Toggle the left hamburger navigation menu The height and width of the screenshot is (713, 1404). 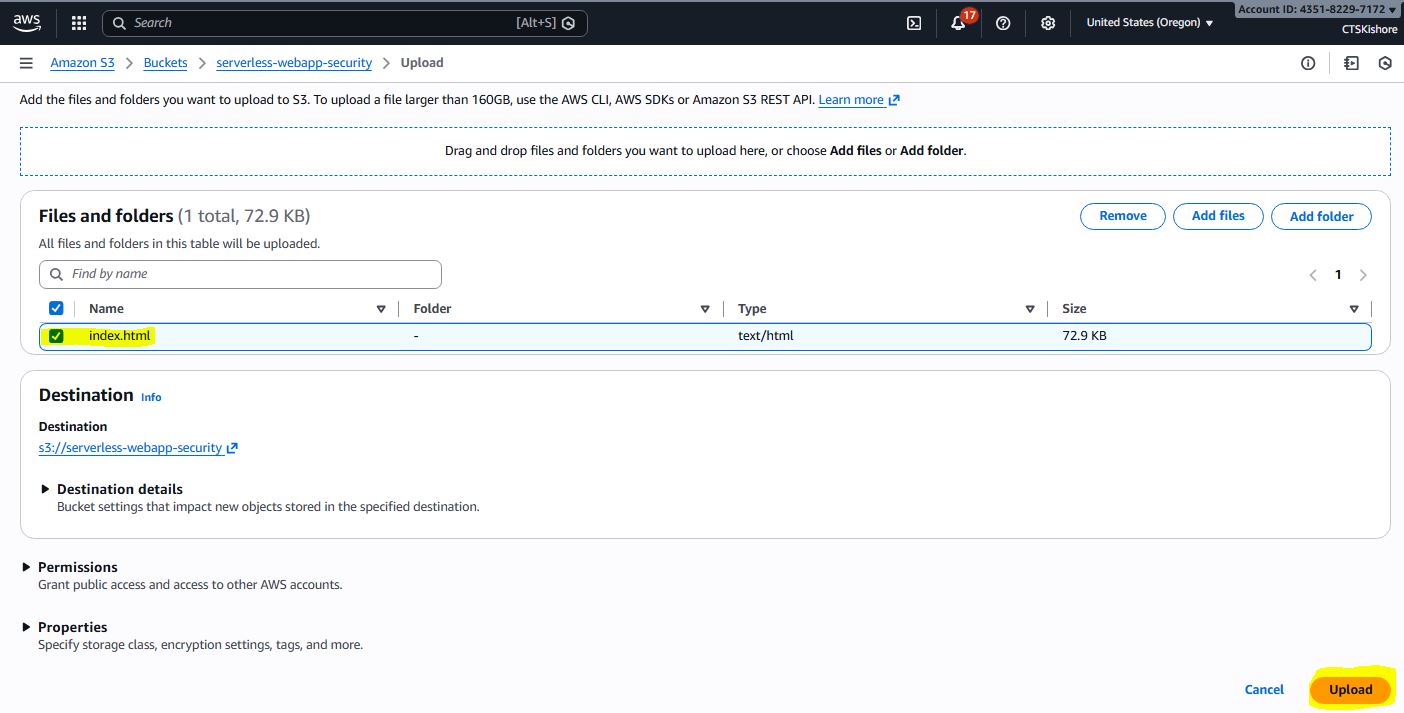[26, 63]
